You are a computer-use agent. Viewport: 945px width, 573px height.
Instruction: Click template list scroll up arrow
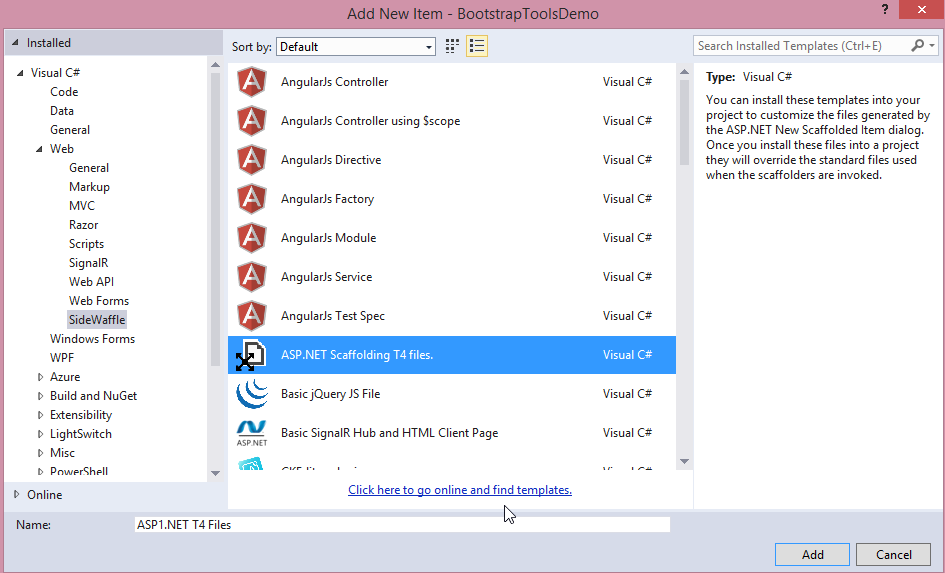click(684, 72)
